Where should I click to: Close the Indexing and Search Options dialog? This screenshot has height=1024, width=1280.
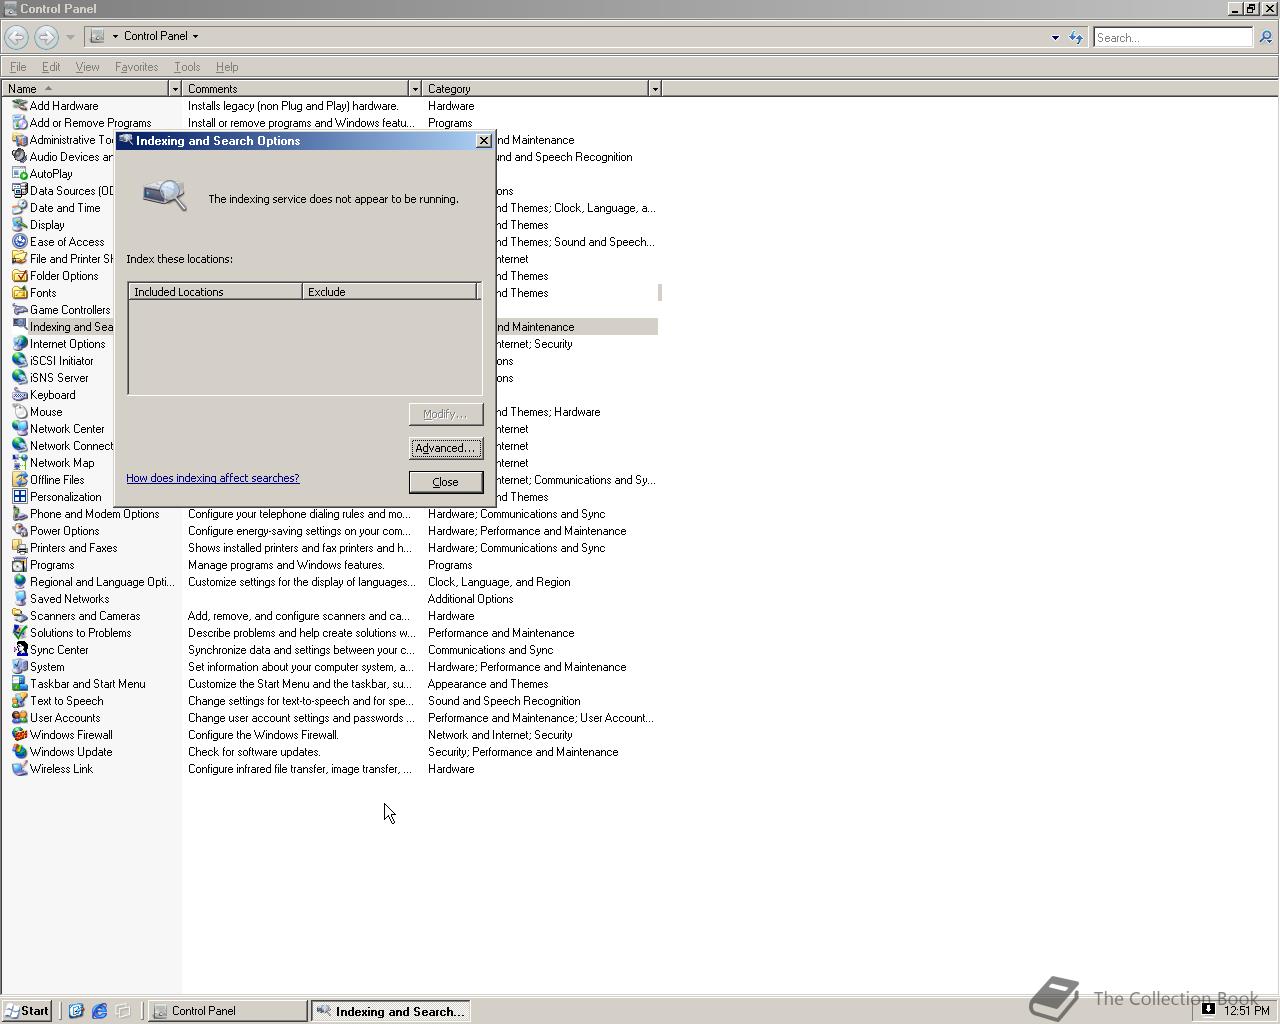click(484, 141)
